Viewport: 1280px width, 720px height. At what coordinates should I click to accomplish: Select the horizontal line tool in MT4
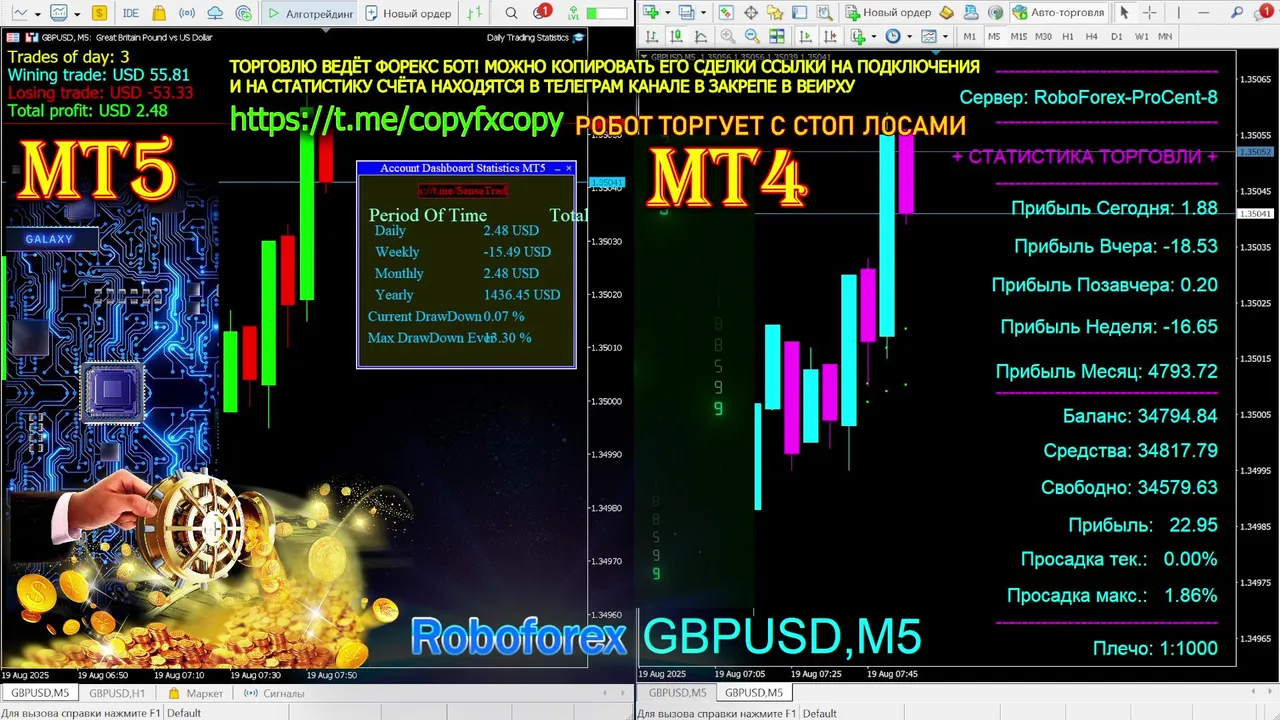(1203, 13)
